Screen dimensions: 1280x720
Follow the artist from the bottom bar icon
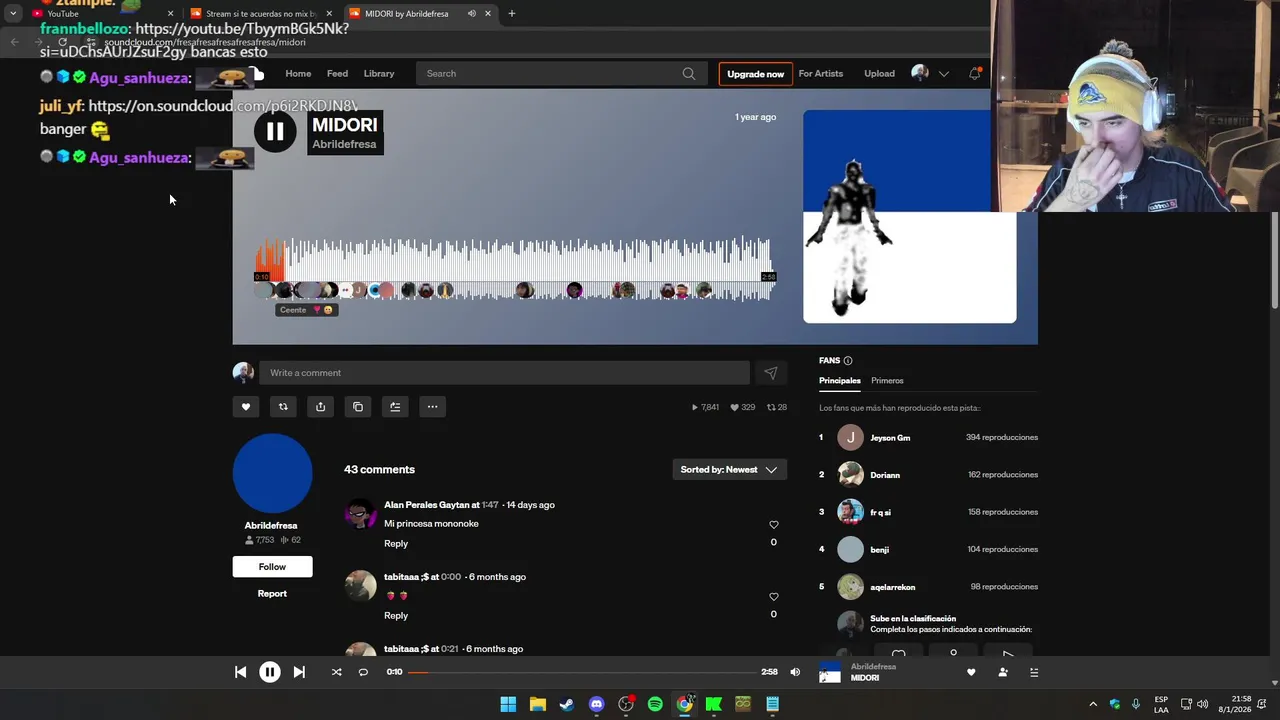pyautogui.click(x=1003, y=673)
